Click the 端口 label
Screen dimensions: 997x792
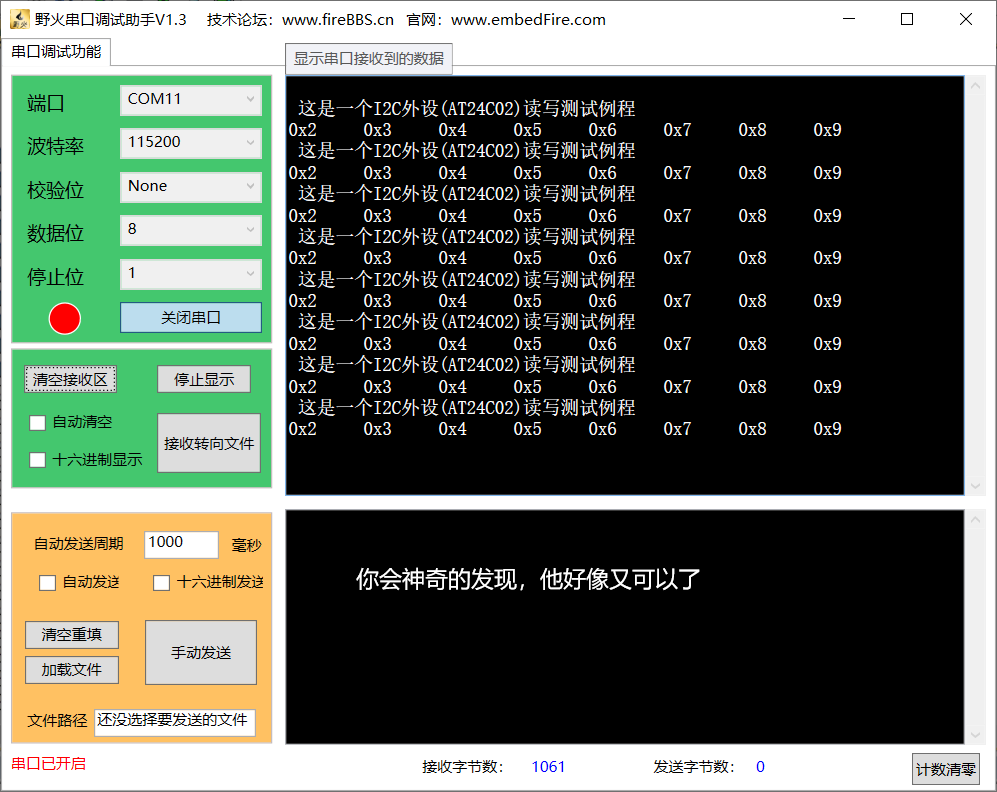coord(46,103)
